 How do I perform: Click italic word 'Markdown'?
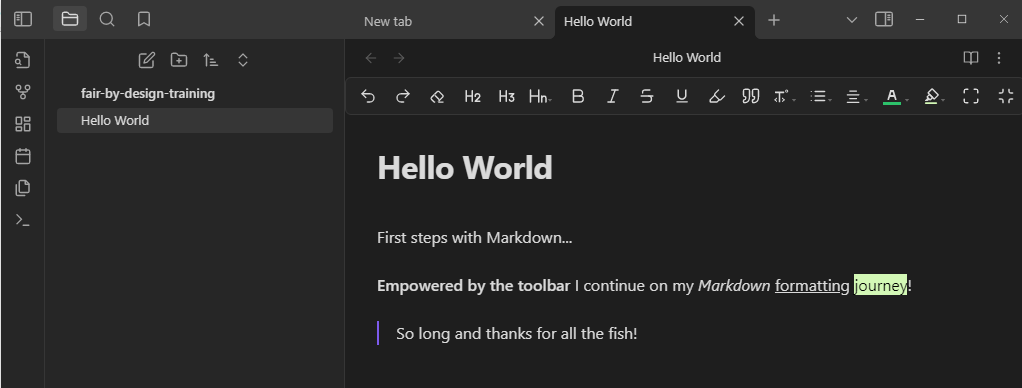pos(734,286)
